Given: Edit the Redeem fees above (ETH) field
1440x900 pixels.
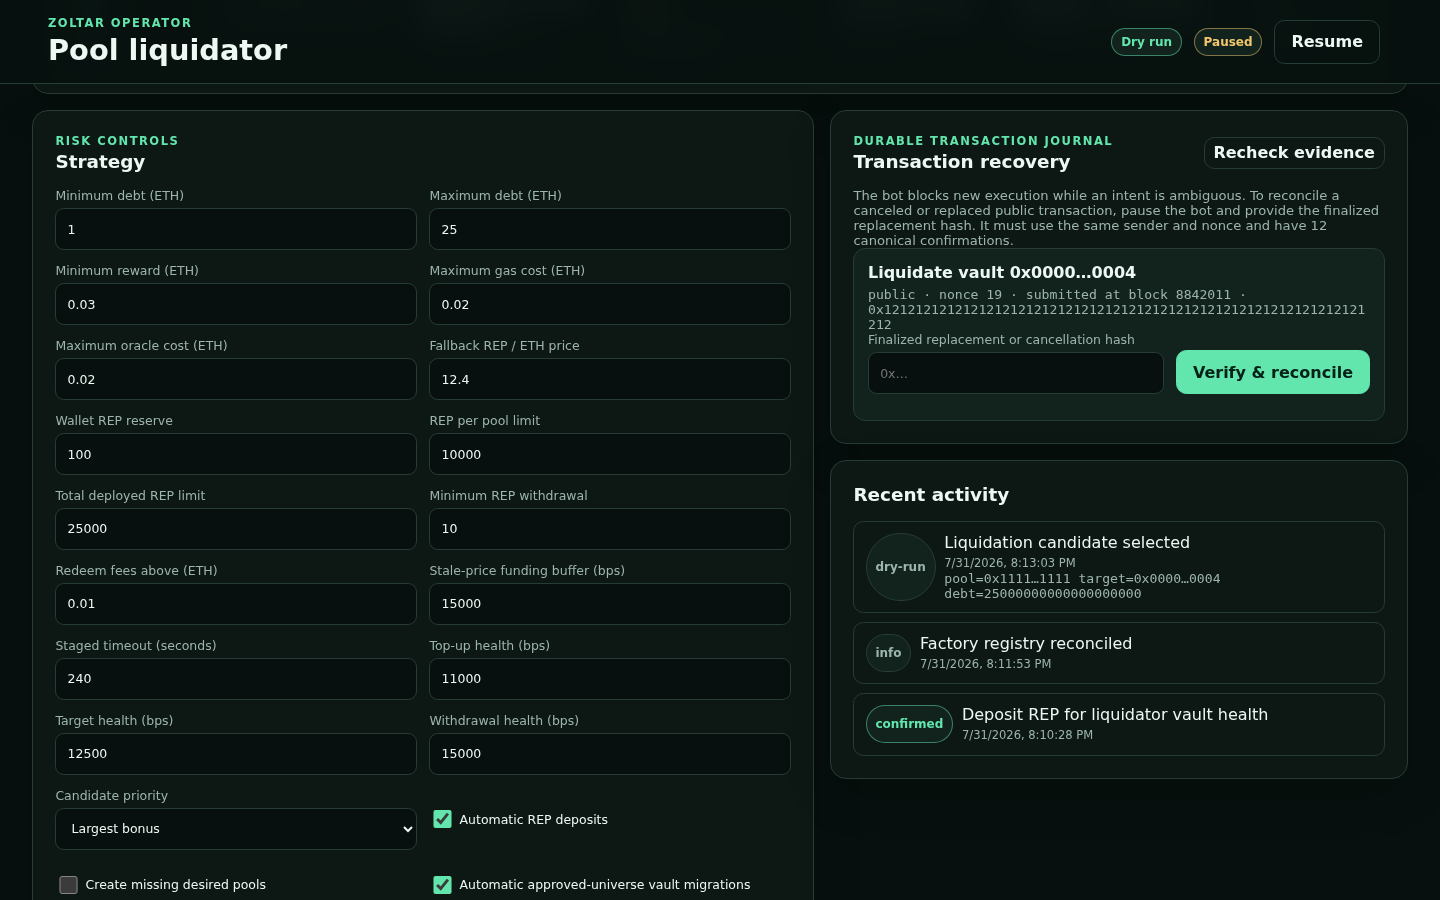Looking at the screenshot, I should click(236, 604).
